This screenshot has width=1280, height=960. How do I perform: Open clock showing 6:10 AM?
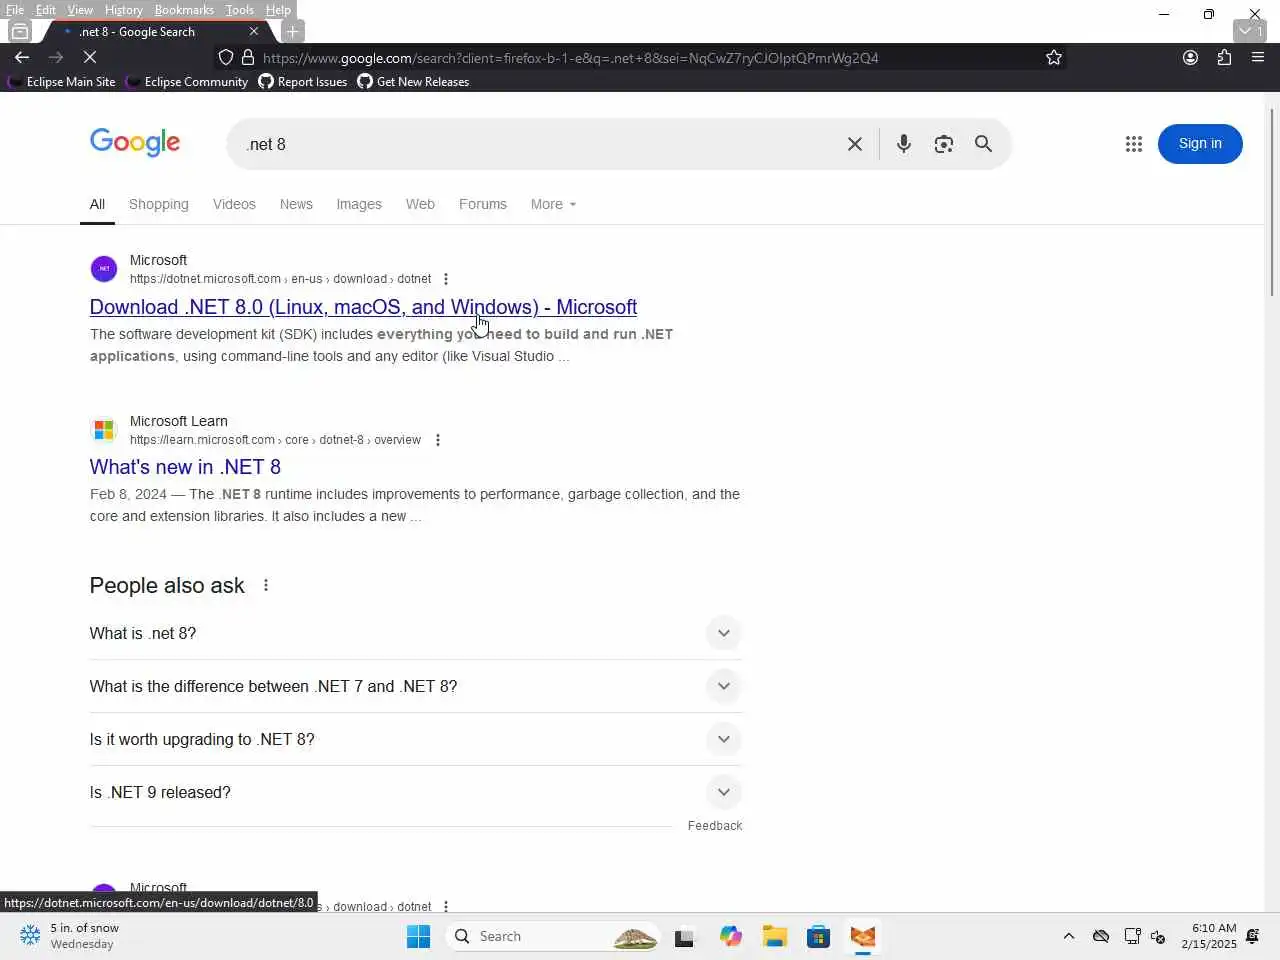[x=1209, y=936]
